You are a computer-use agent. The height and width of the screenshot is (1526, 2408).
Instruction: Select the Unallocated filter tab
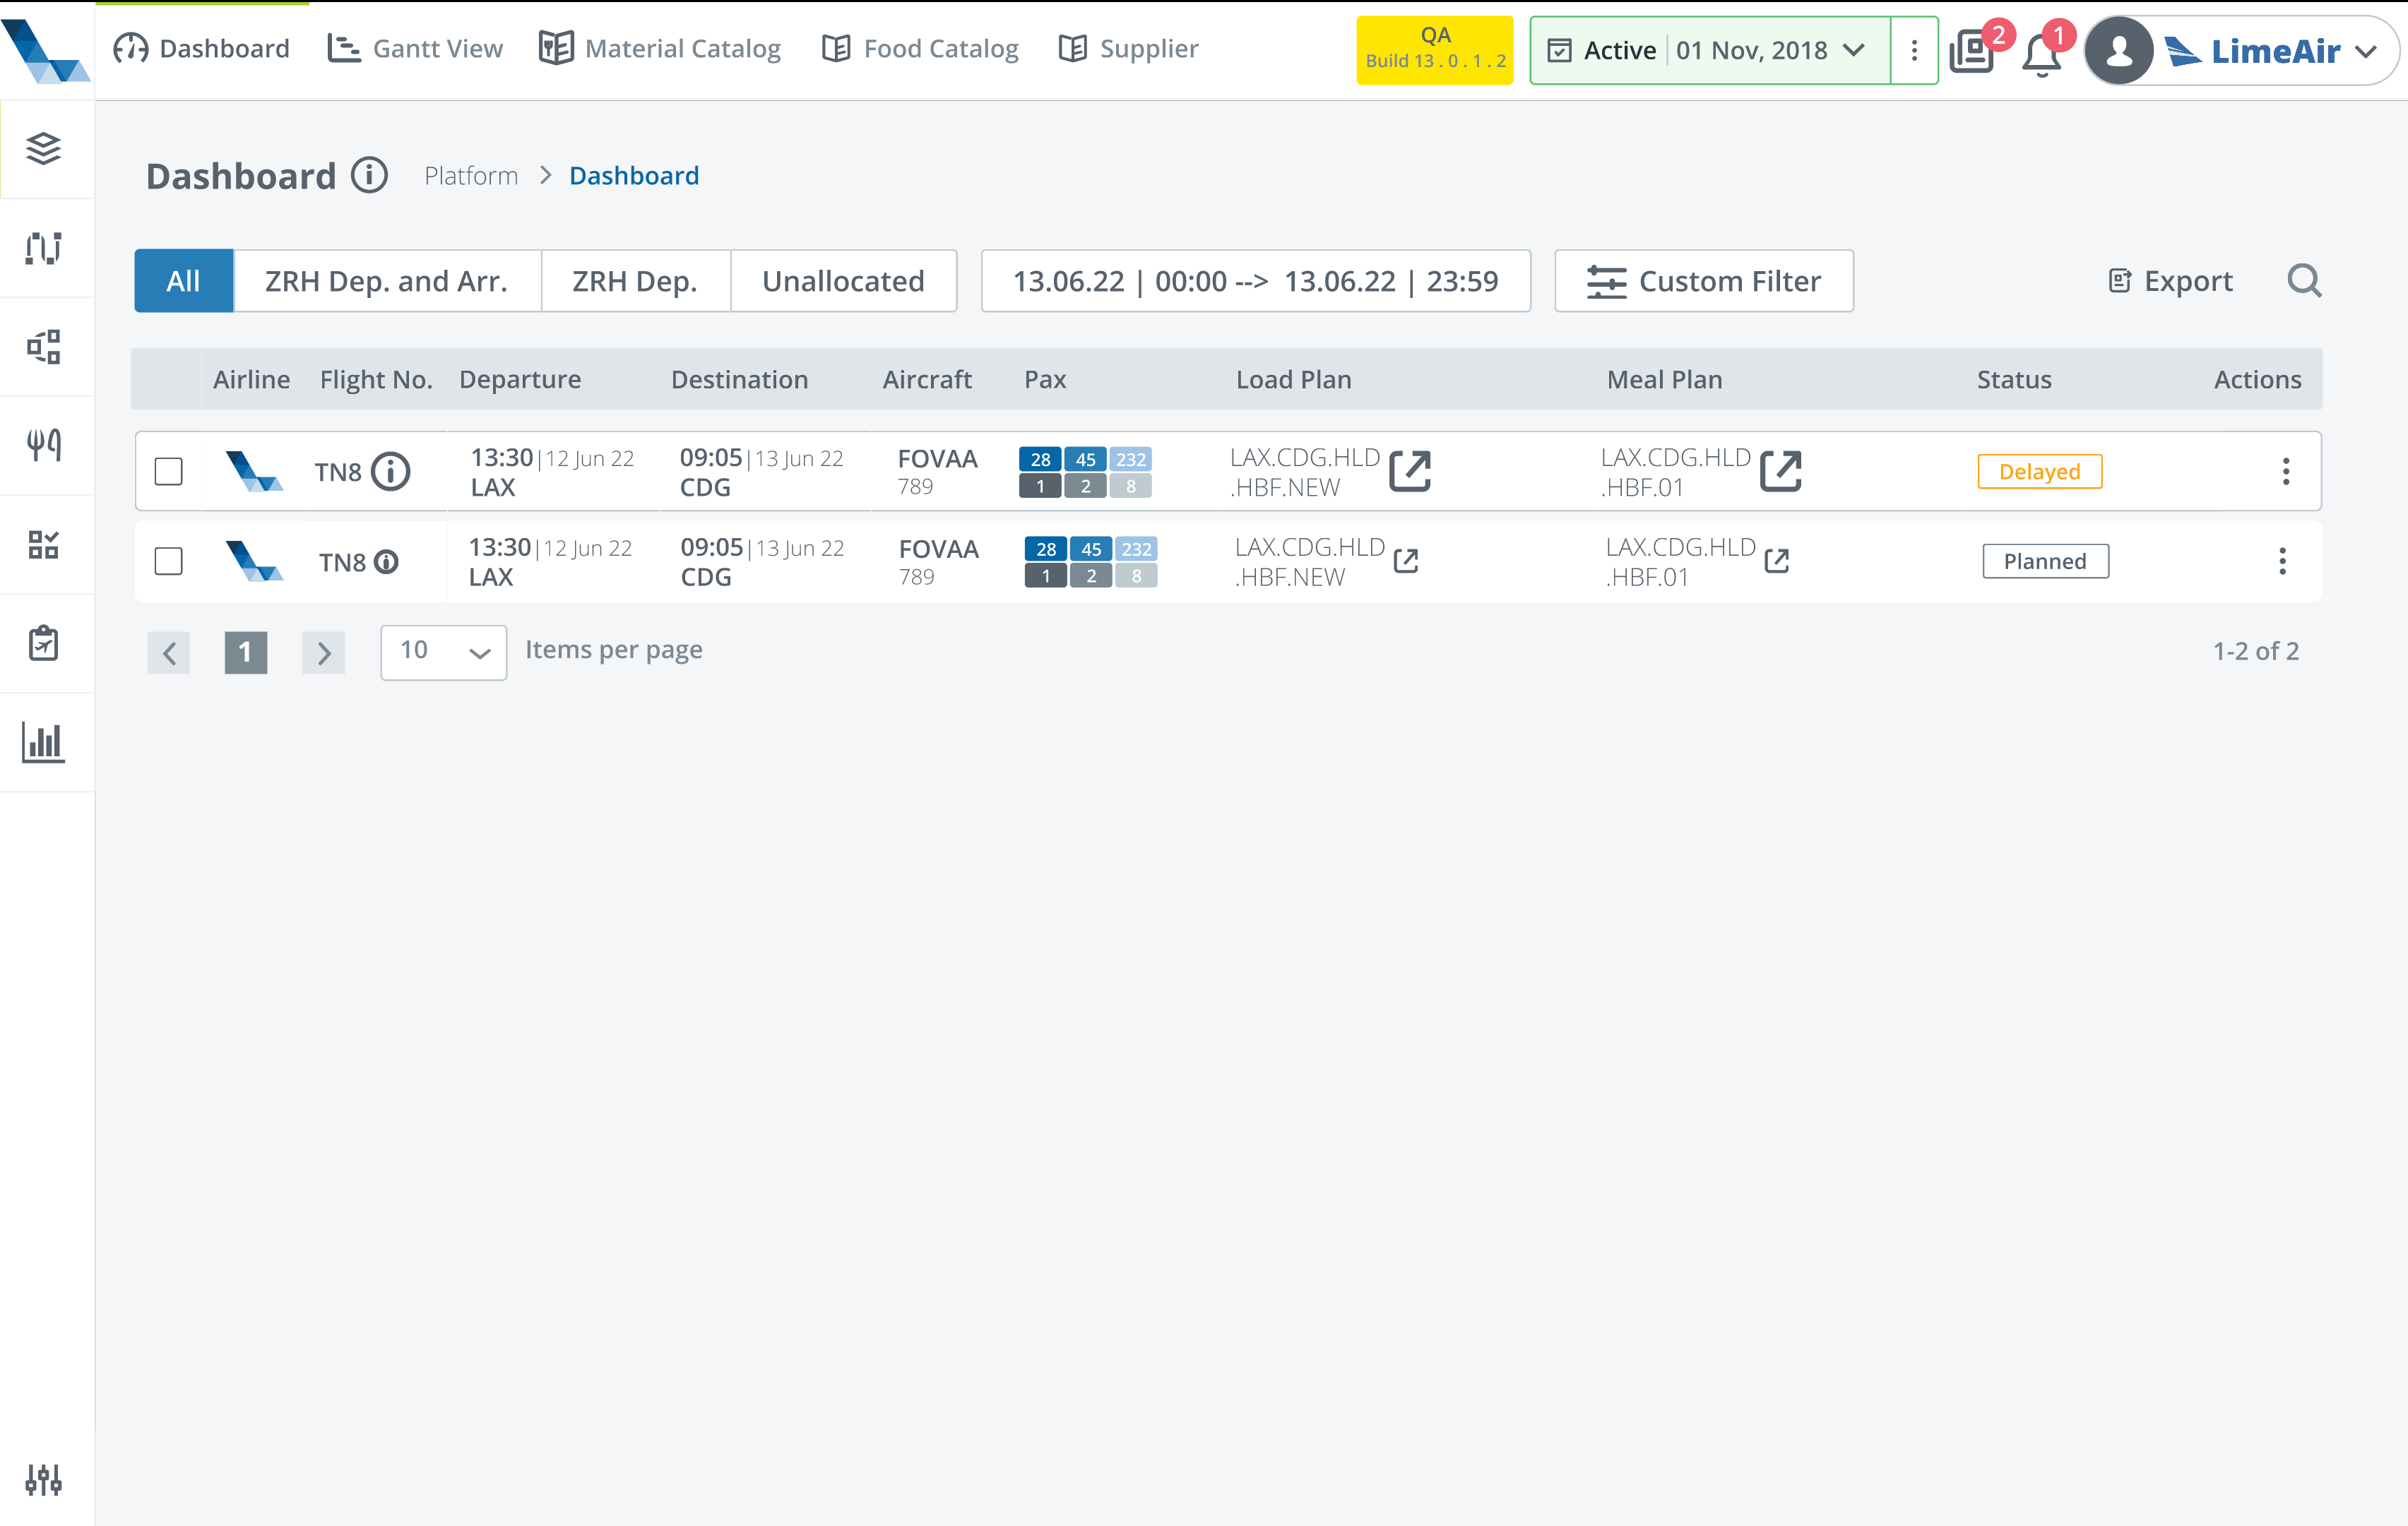tap(843, 281)
